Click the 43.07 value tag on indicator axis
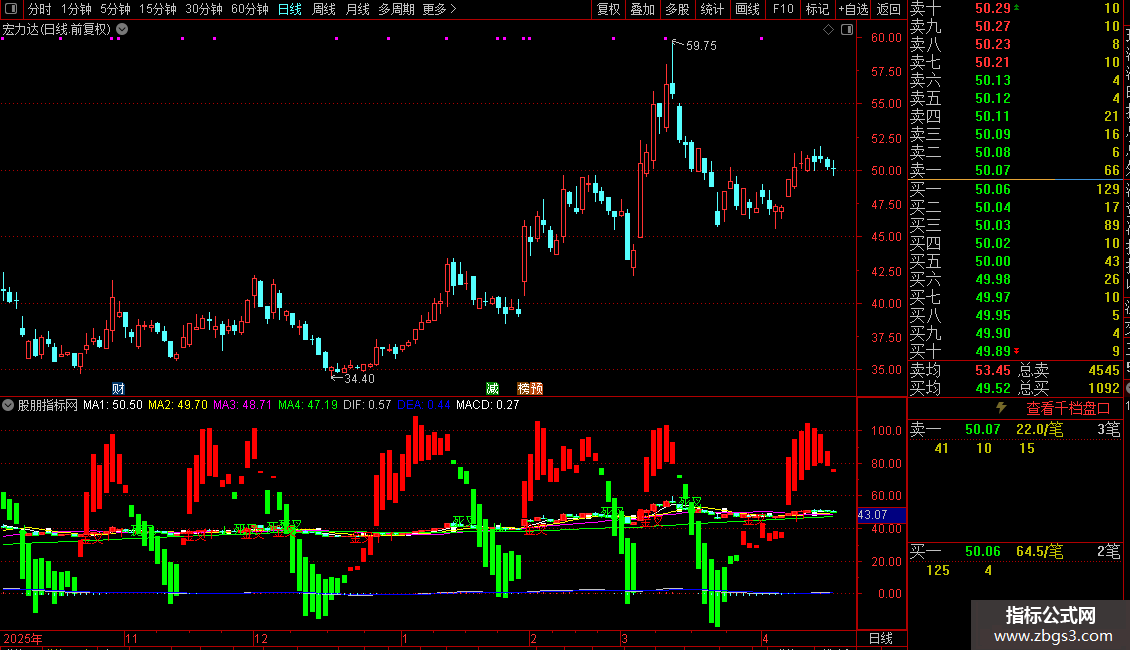This screenshot has width=1130, height=650. [x=881, y=515]
